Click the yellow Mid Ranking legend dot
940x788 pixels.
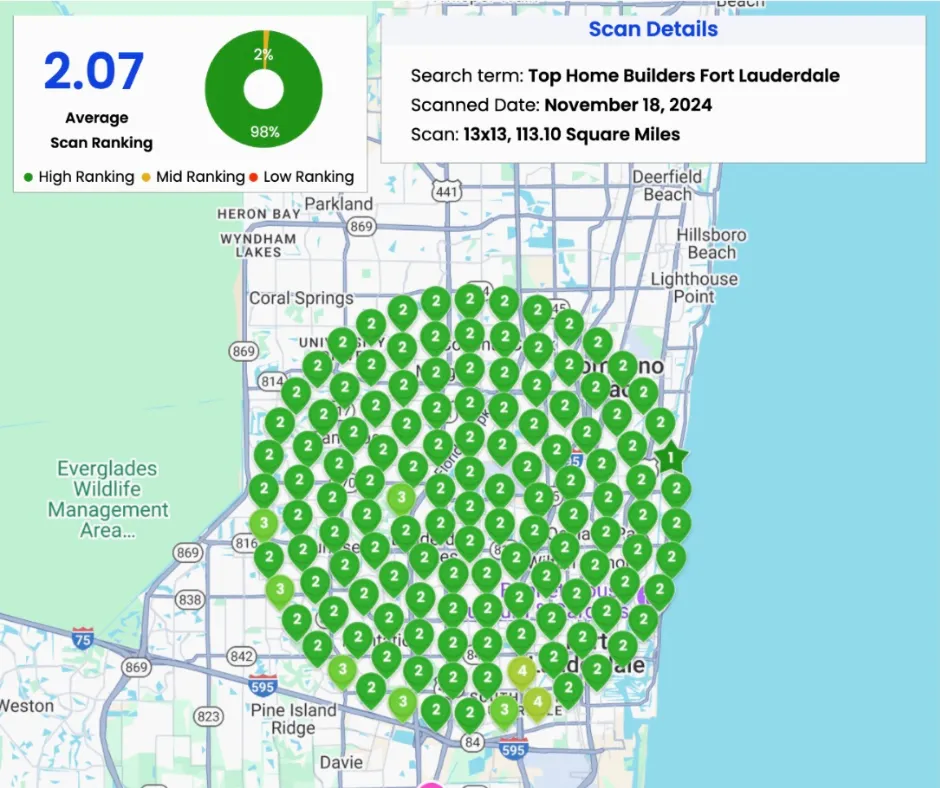click(x=146, y=177)
